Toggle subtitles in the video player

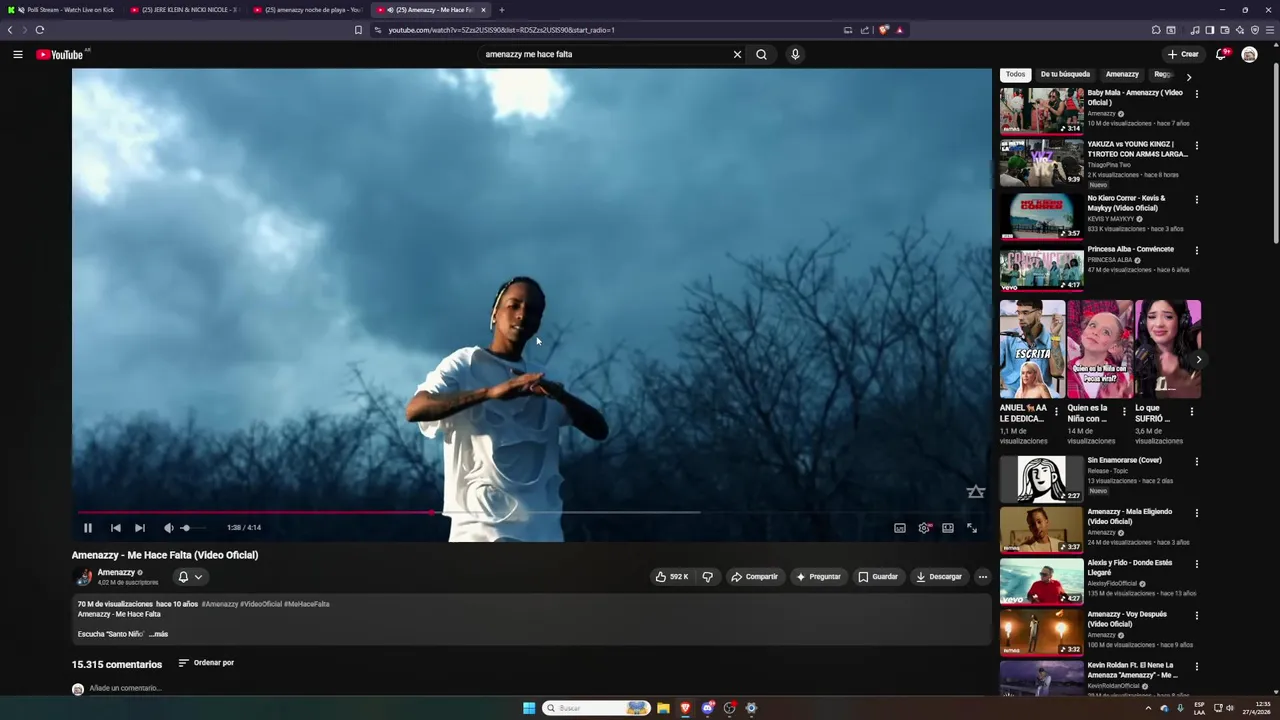coord(900,528)
